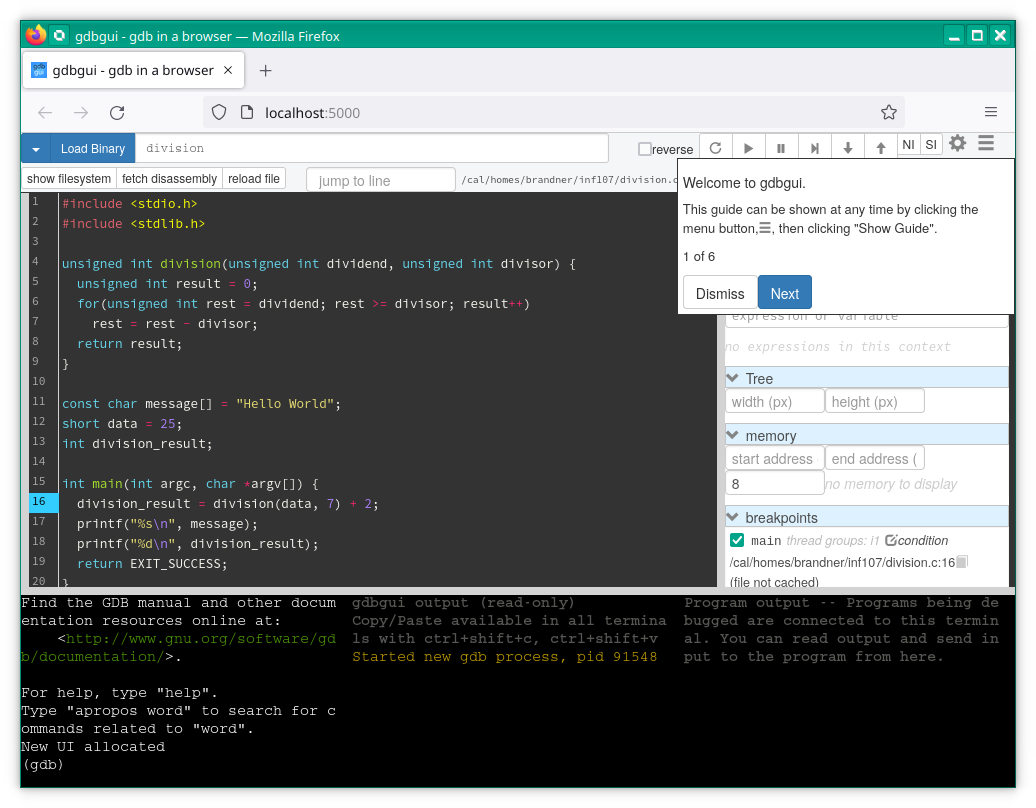The width and height of the screenshot is (1036, 808).
Task: Click the restart program icon
Action: click(x=716, y=148)
